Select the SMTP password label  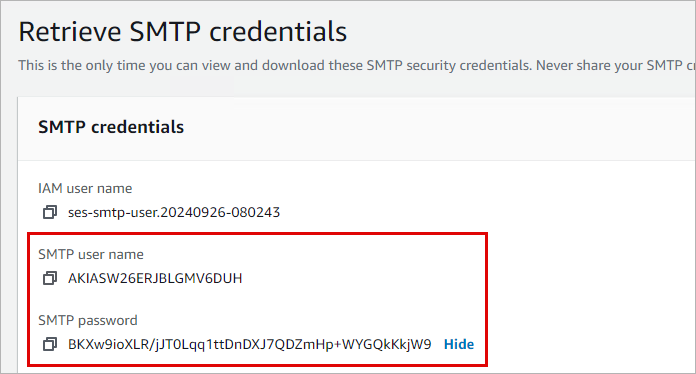click(87, 320)
